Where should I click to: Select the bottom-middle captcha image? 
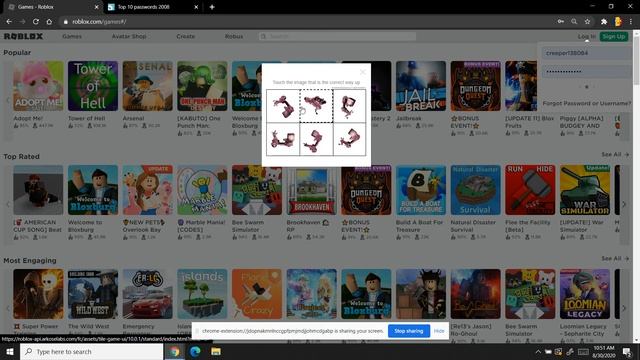pos(316,139)
